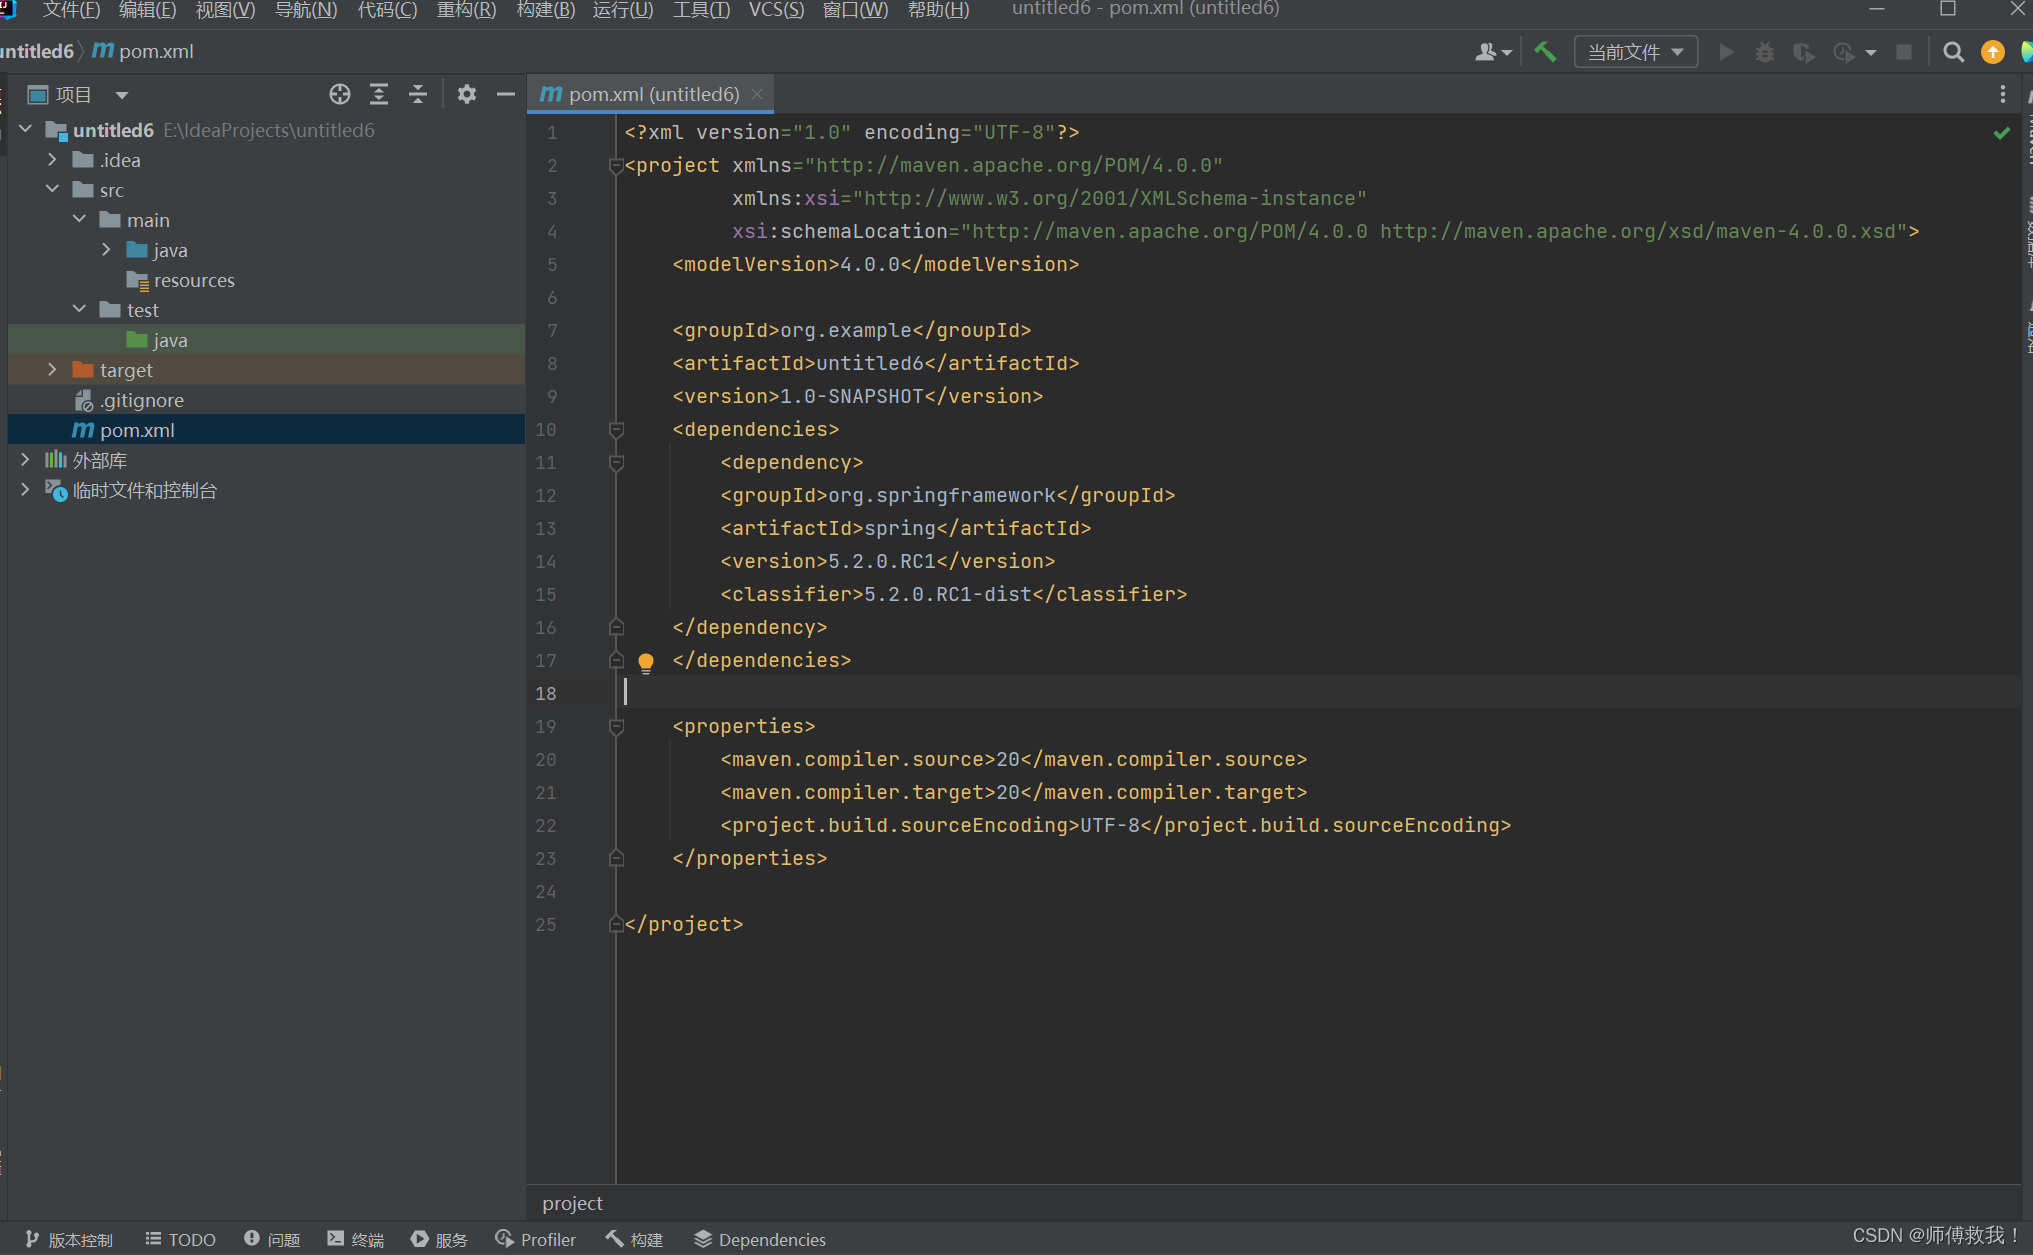Screen dimensions: 2033x1255
Task: Open the 当前文件 run configuration dropdown
Action: coord(1636,52)
